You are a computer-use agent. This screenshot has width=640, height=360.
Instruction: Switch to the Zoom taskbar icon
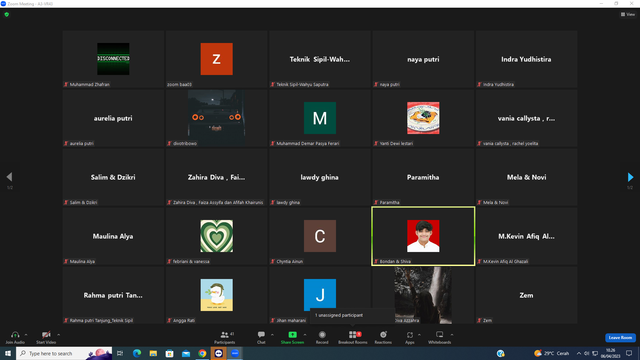click(x=235, y=353)
